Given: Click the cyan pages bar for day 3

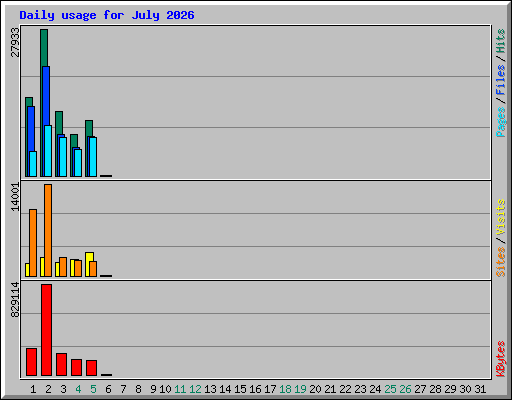Looking at the screenshot, I should point(63,157).
